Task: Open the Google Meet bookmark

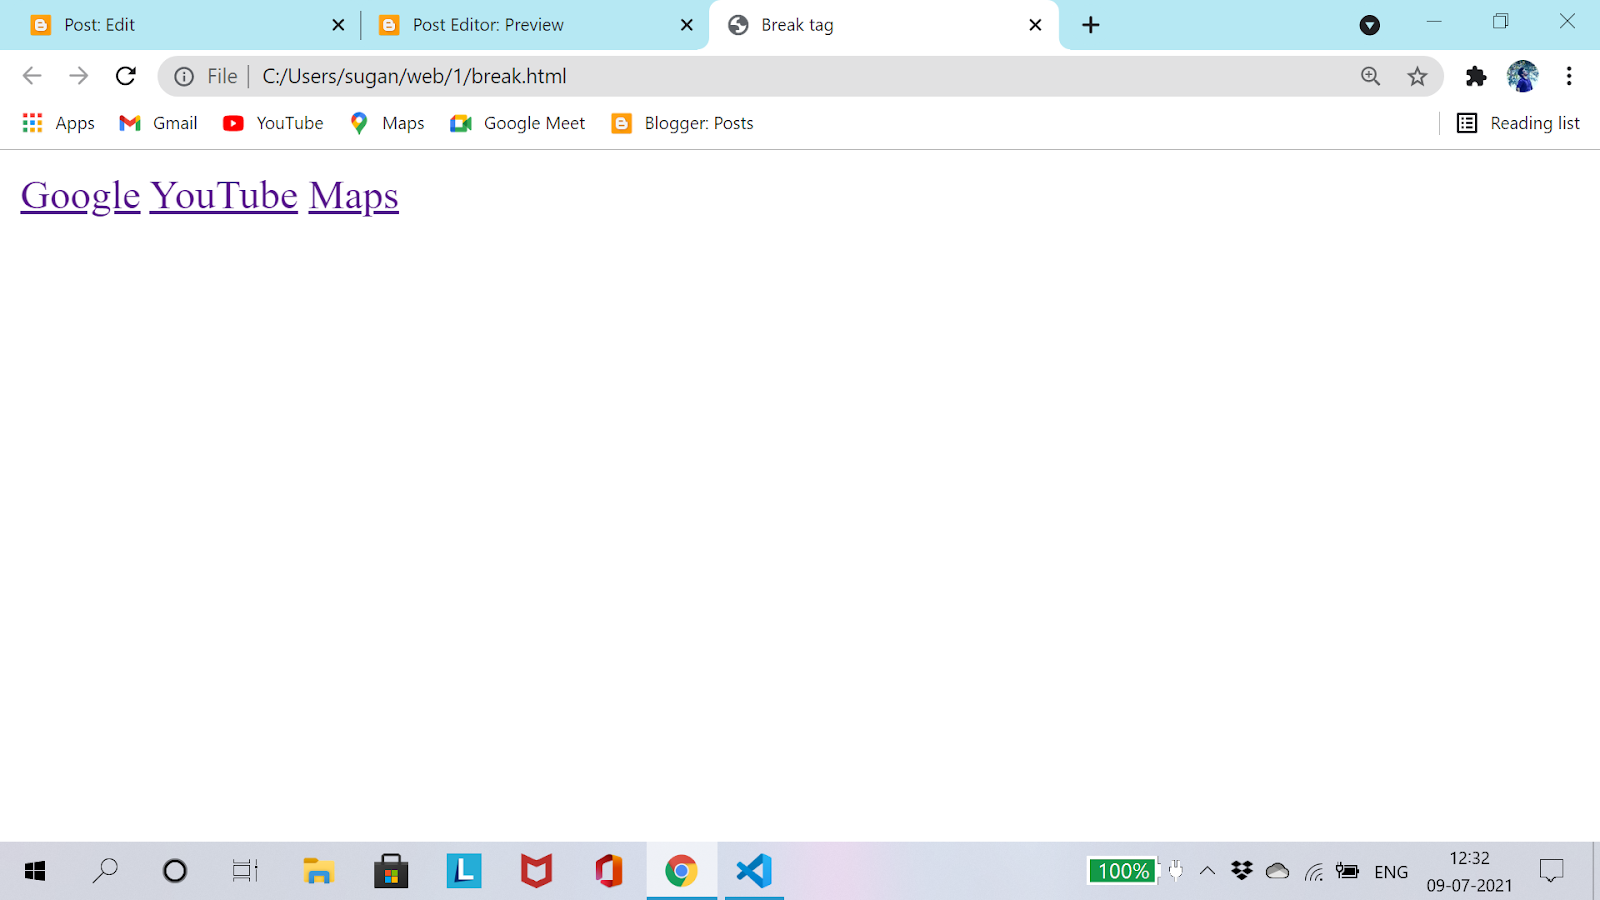Action: point(518,123)
